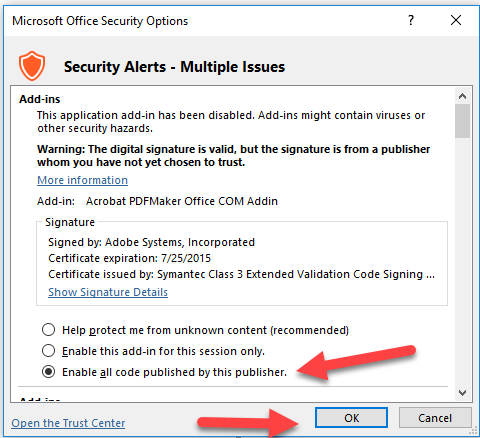Select Enable all code published by publisher
Screen dimensions: 480x438
[x=164, y=372]
